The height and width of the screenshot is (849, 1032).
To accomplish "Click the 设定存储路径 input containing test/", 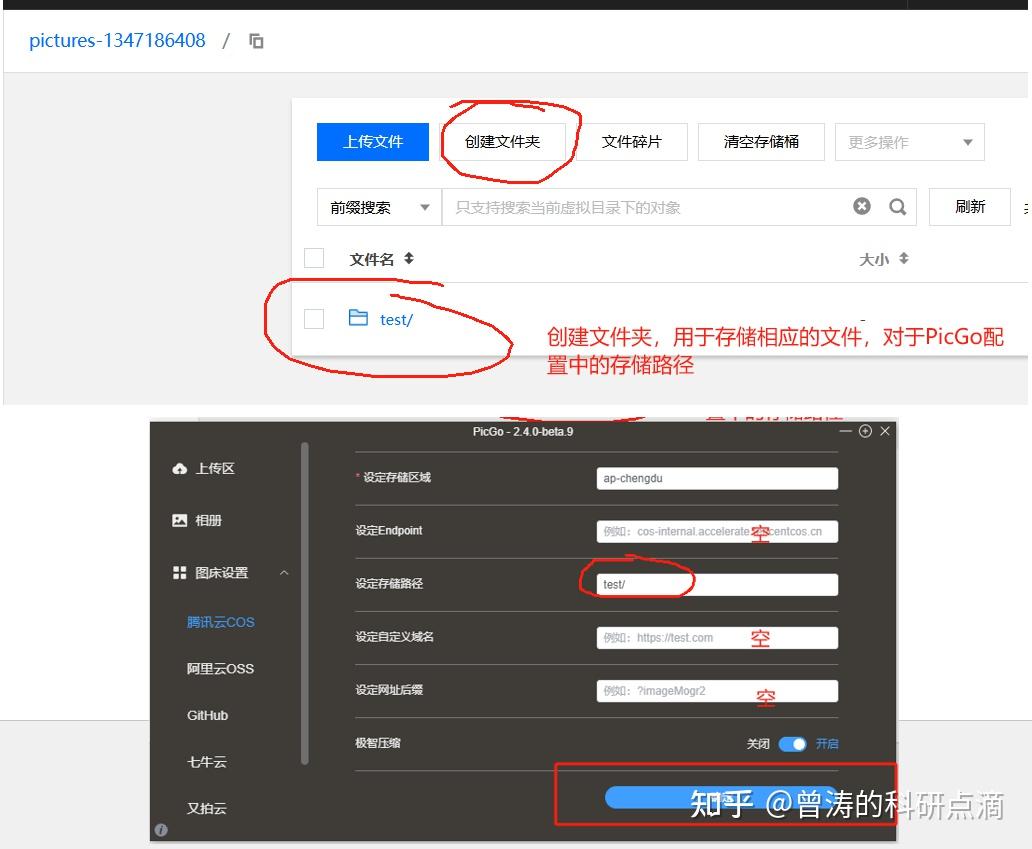I will (717, 584).
